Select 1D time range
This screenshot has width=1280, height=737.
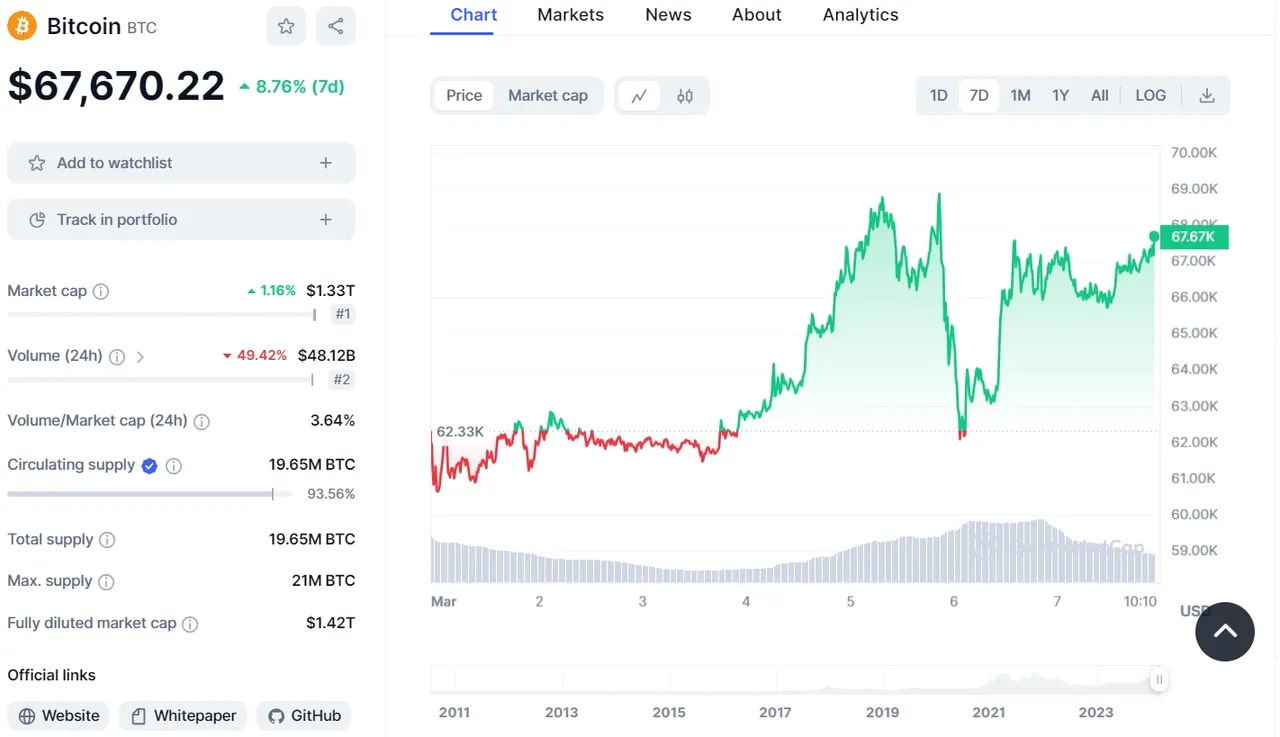(938, 96)
